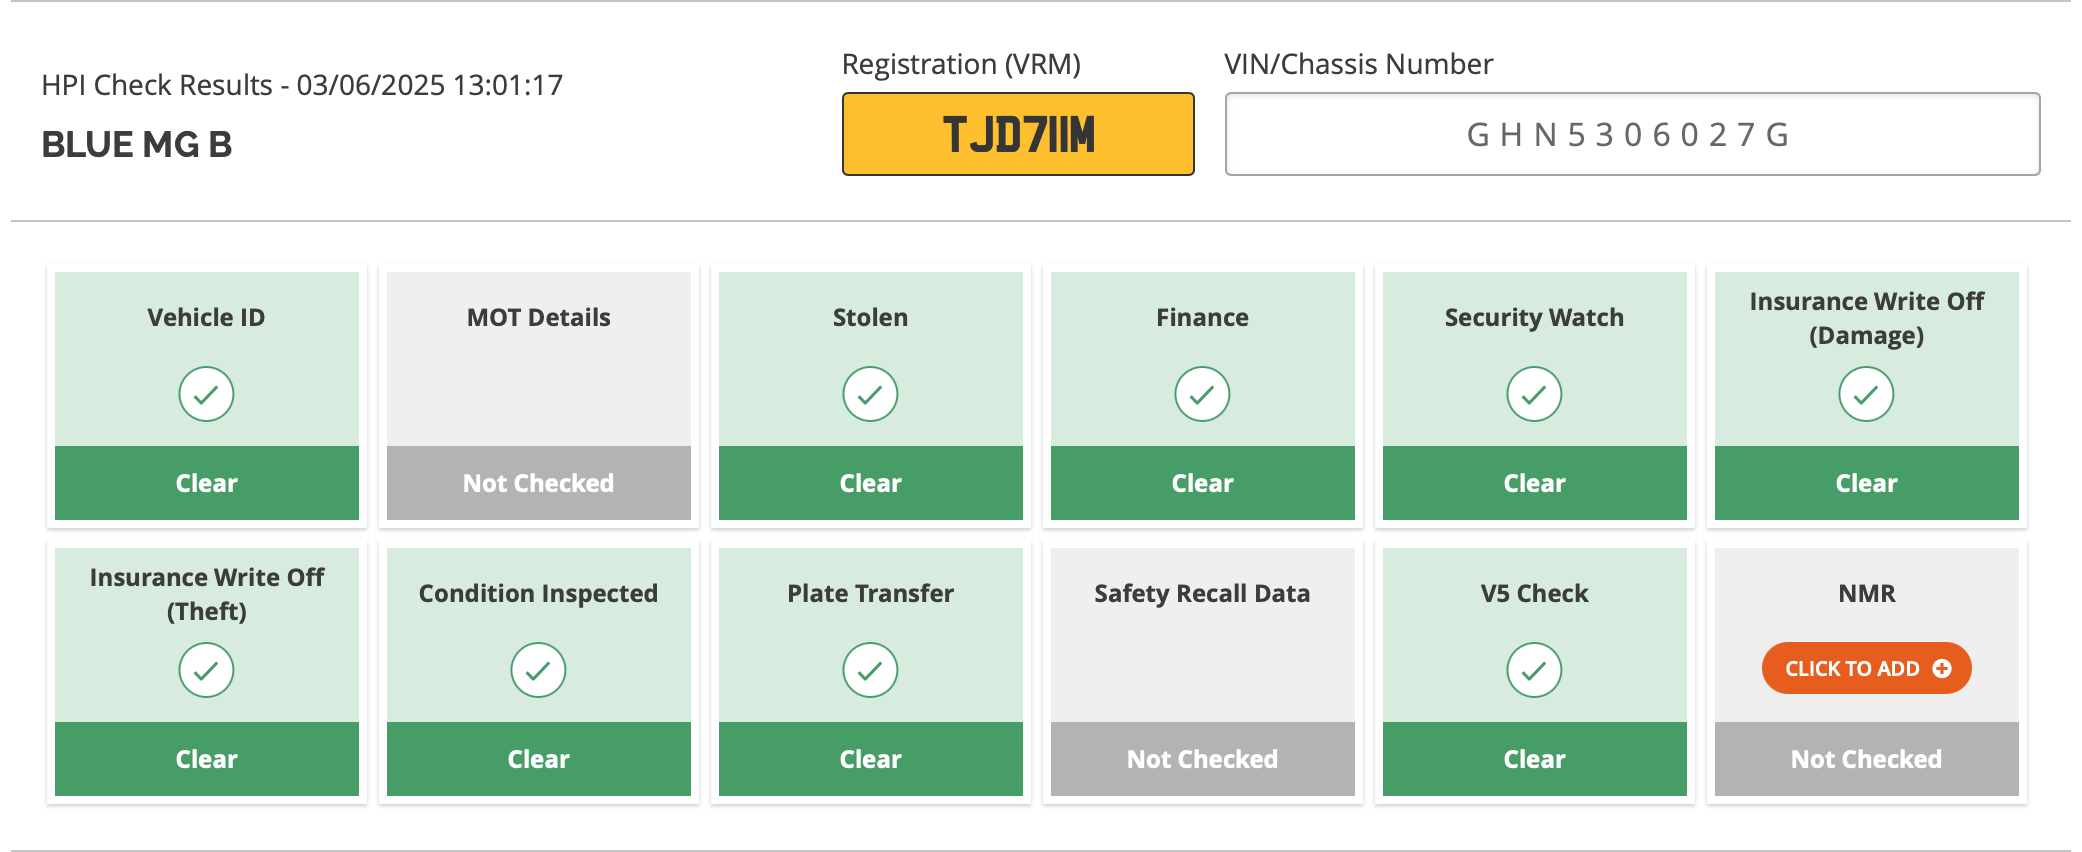
Task: Click the Insurance Write Off (Theft) heading
Action: point(207,594)
